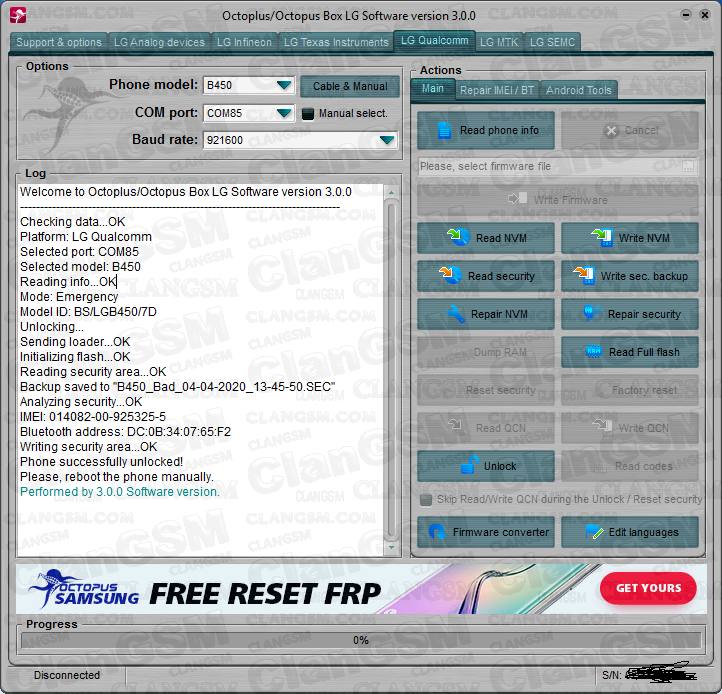
Task: Click the log scrollbar up arrow
Action: [x=391, y=192]
